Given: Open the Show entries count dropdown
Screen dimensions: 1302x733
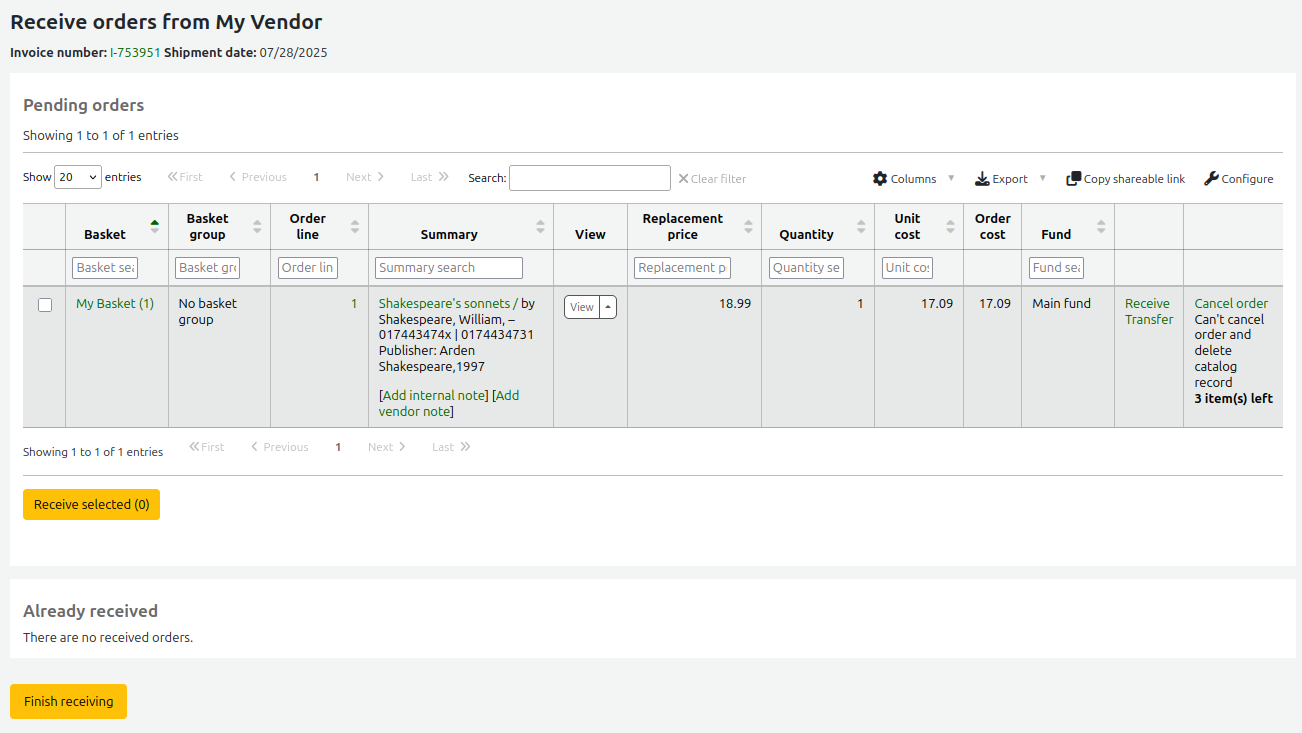Looking at the screenshot, I should point(78,177).
